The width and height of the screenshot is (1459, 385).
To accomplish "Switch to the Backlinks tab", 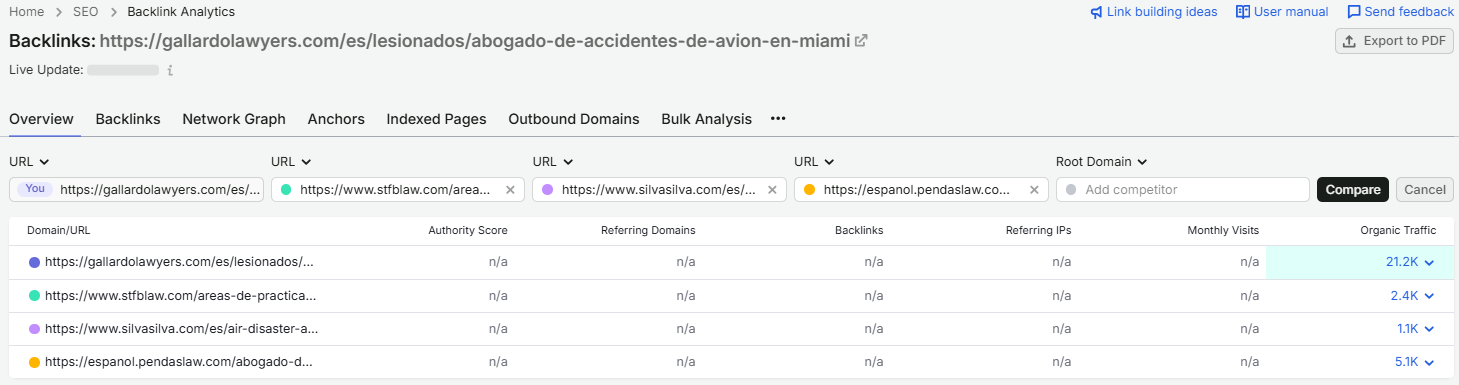I will 128,118.
